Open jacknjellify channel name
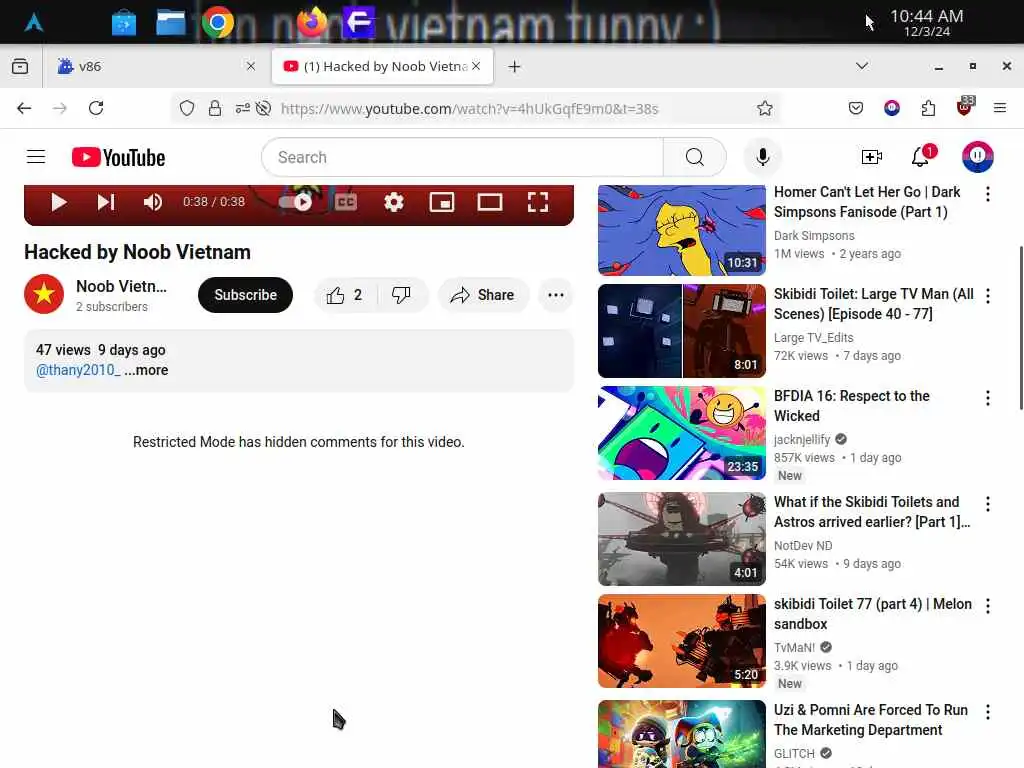 click(x=802, y=440)
